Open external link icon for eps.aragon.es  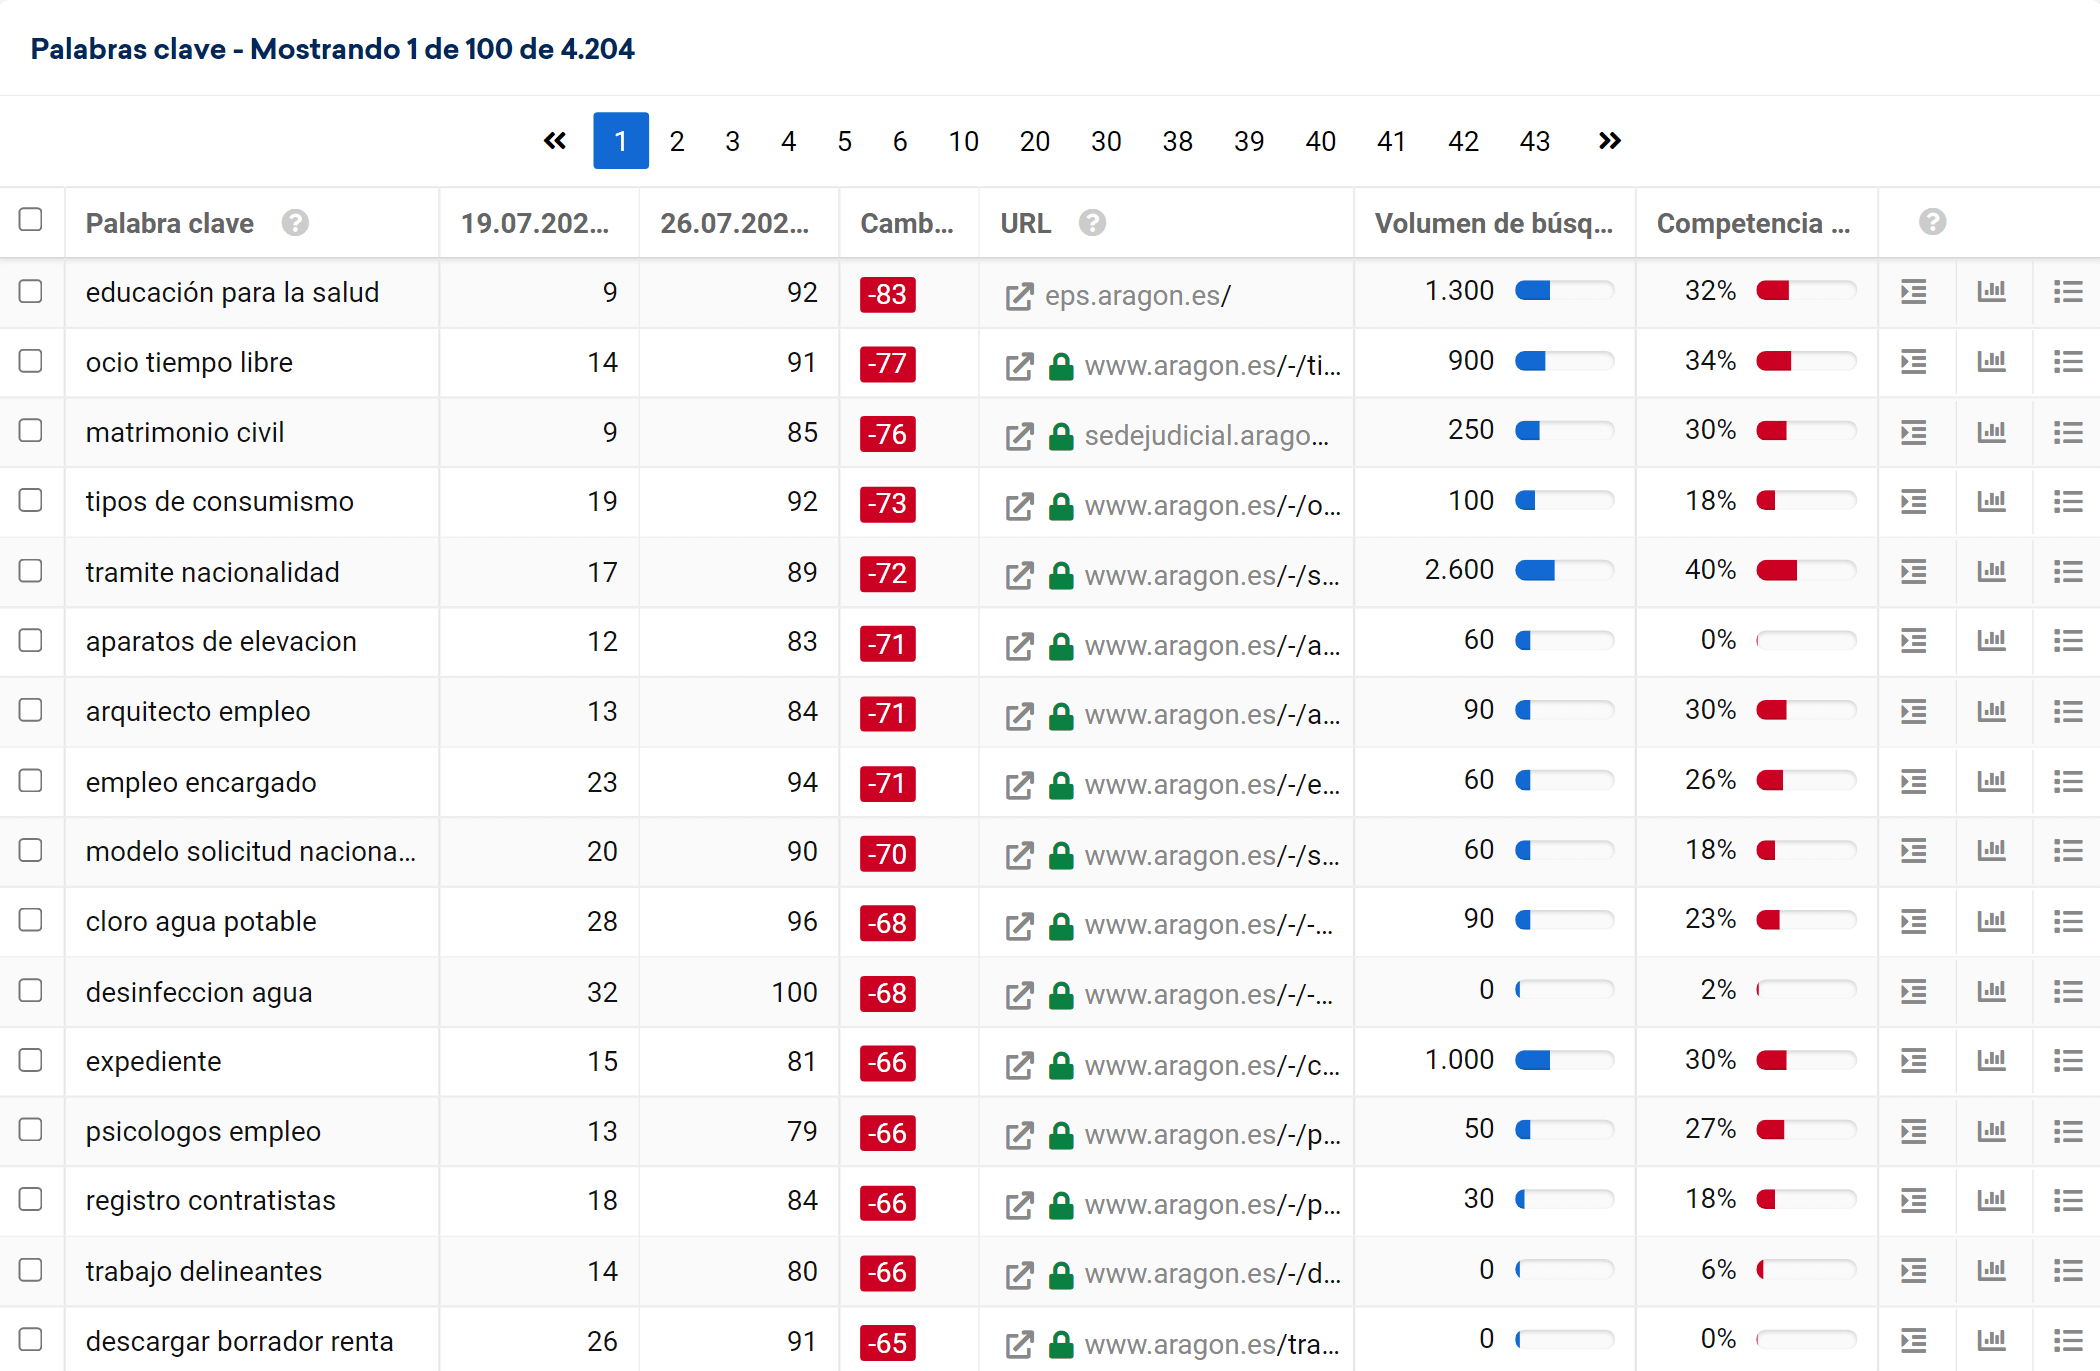tap(1018, 296)
